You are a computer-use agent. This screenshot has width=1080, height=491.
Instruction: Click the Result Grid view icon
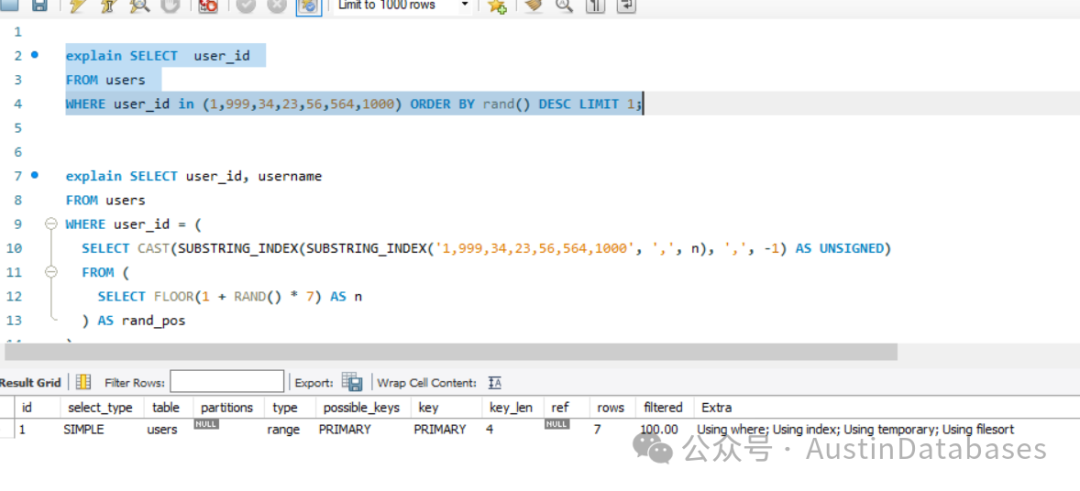click(83, 382)
